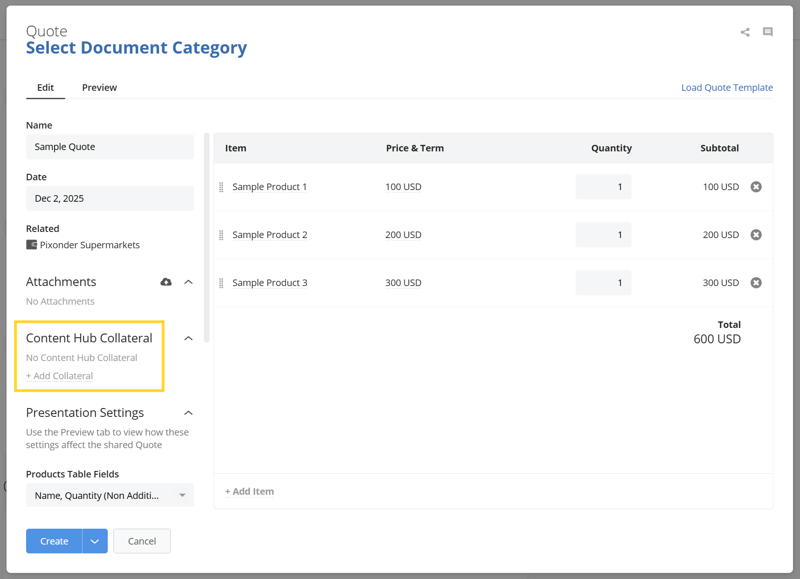
Task: Open the Create button dropdown arrow
Action: coord(95,541)
